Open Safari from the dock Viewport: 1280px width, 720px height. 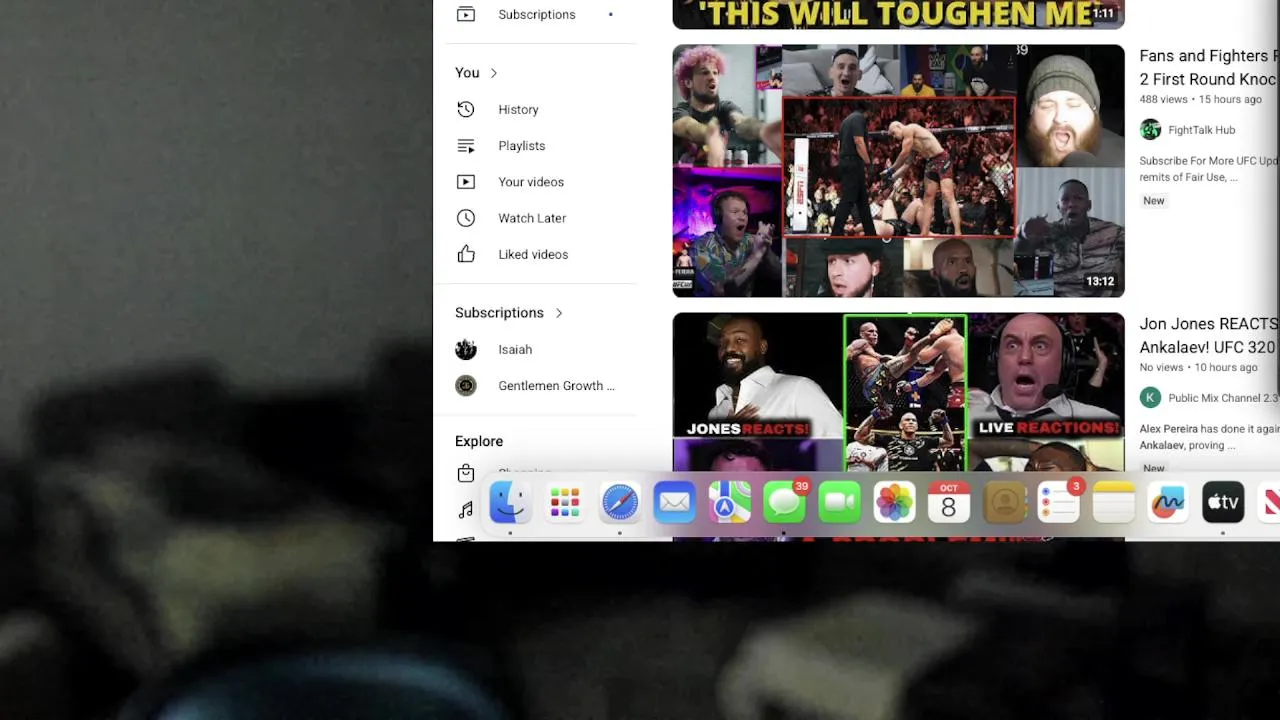pyautogui.click(x=620, y=503)
